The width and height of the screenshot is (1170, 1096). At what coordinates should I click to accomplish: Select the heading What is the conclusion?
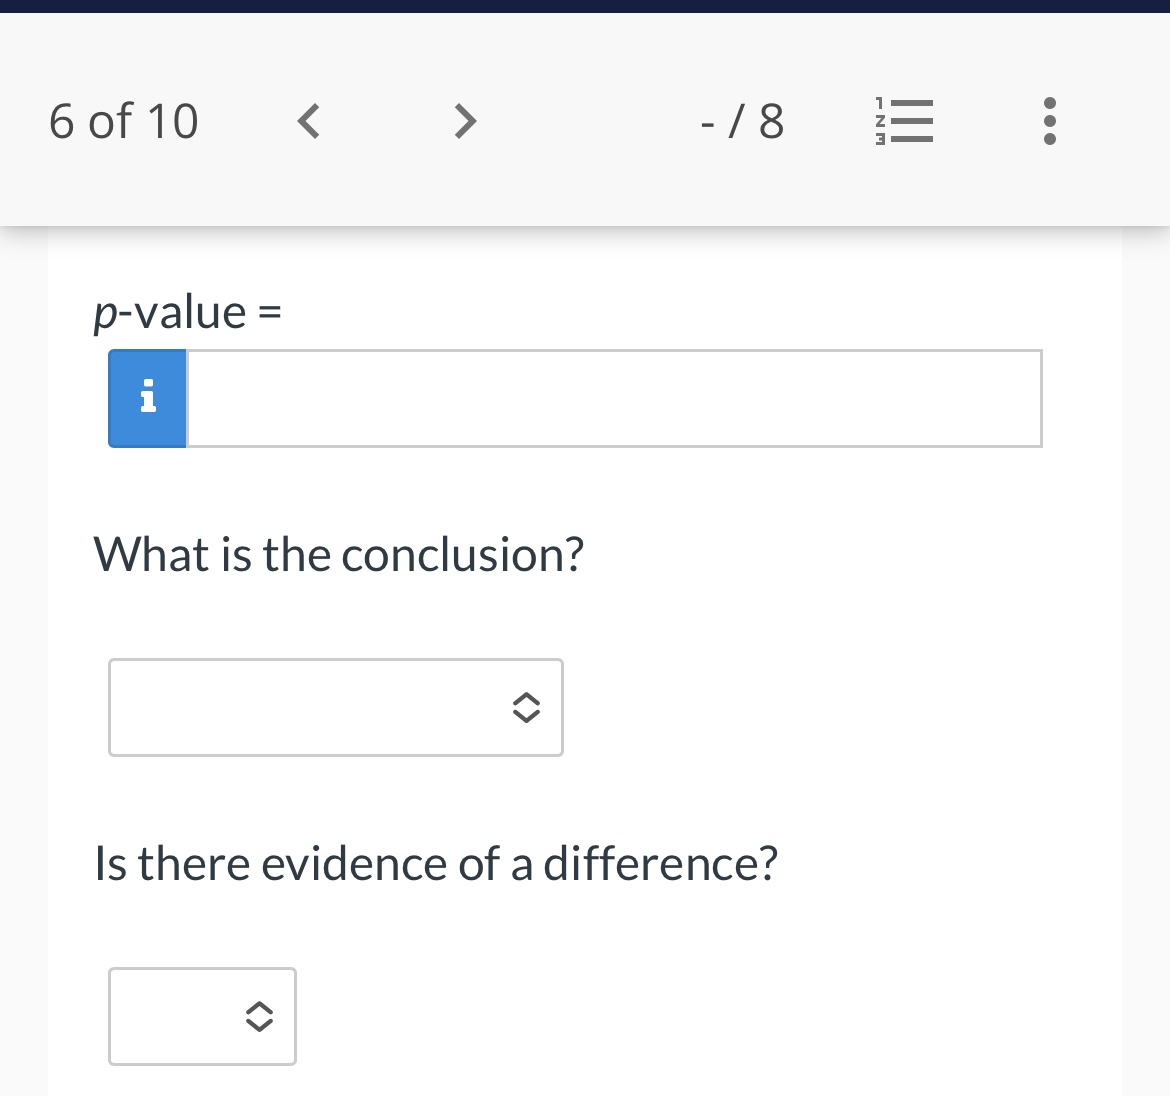point(339,554)
